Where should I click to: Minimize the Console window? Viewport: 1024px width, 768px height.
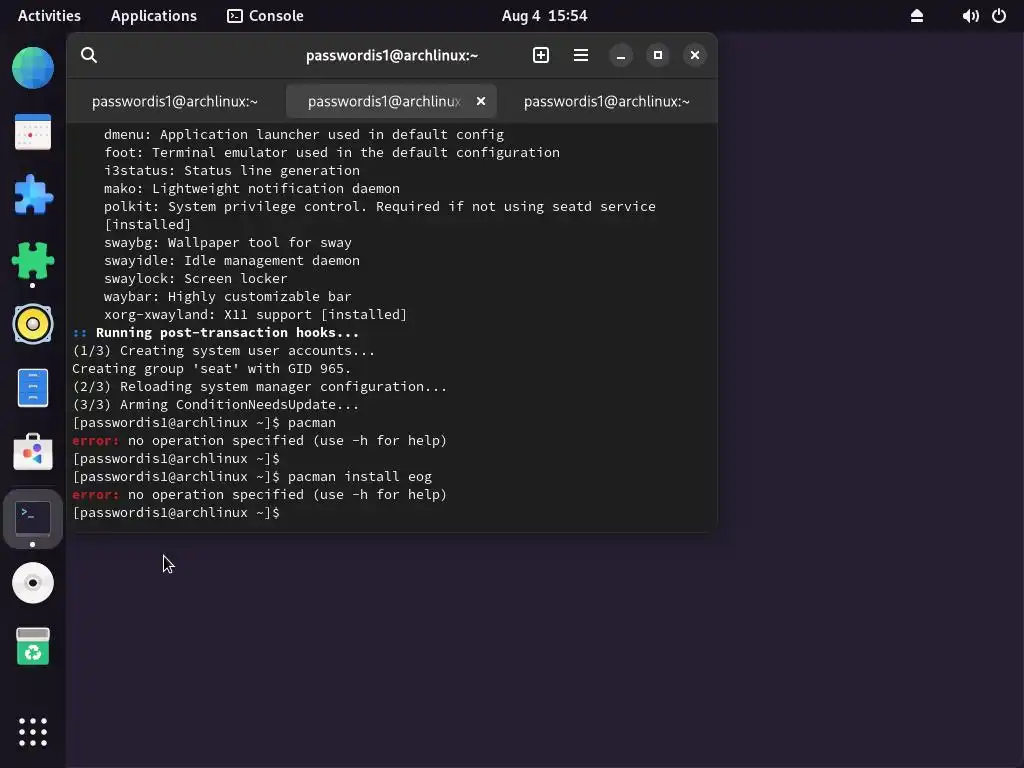621,56
